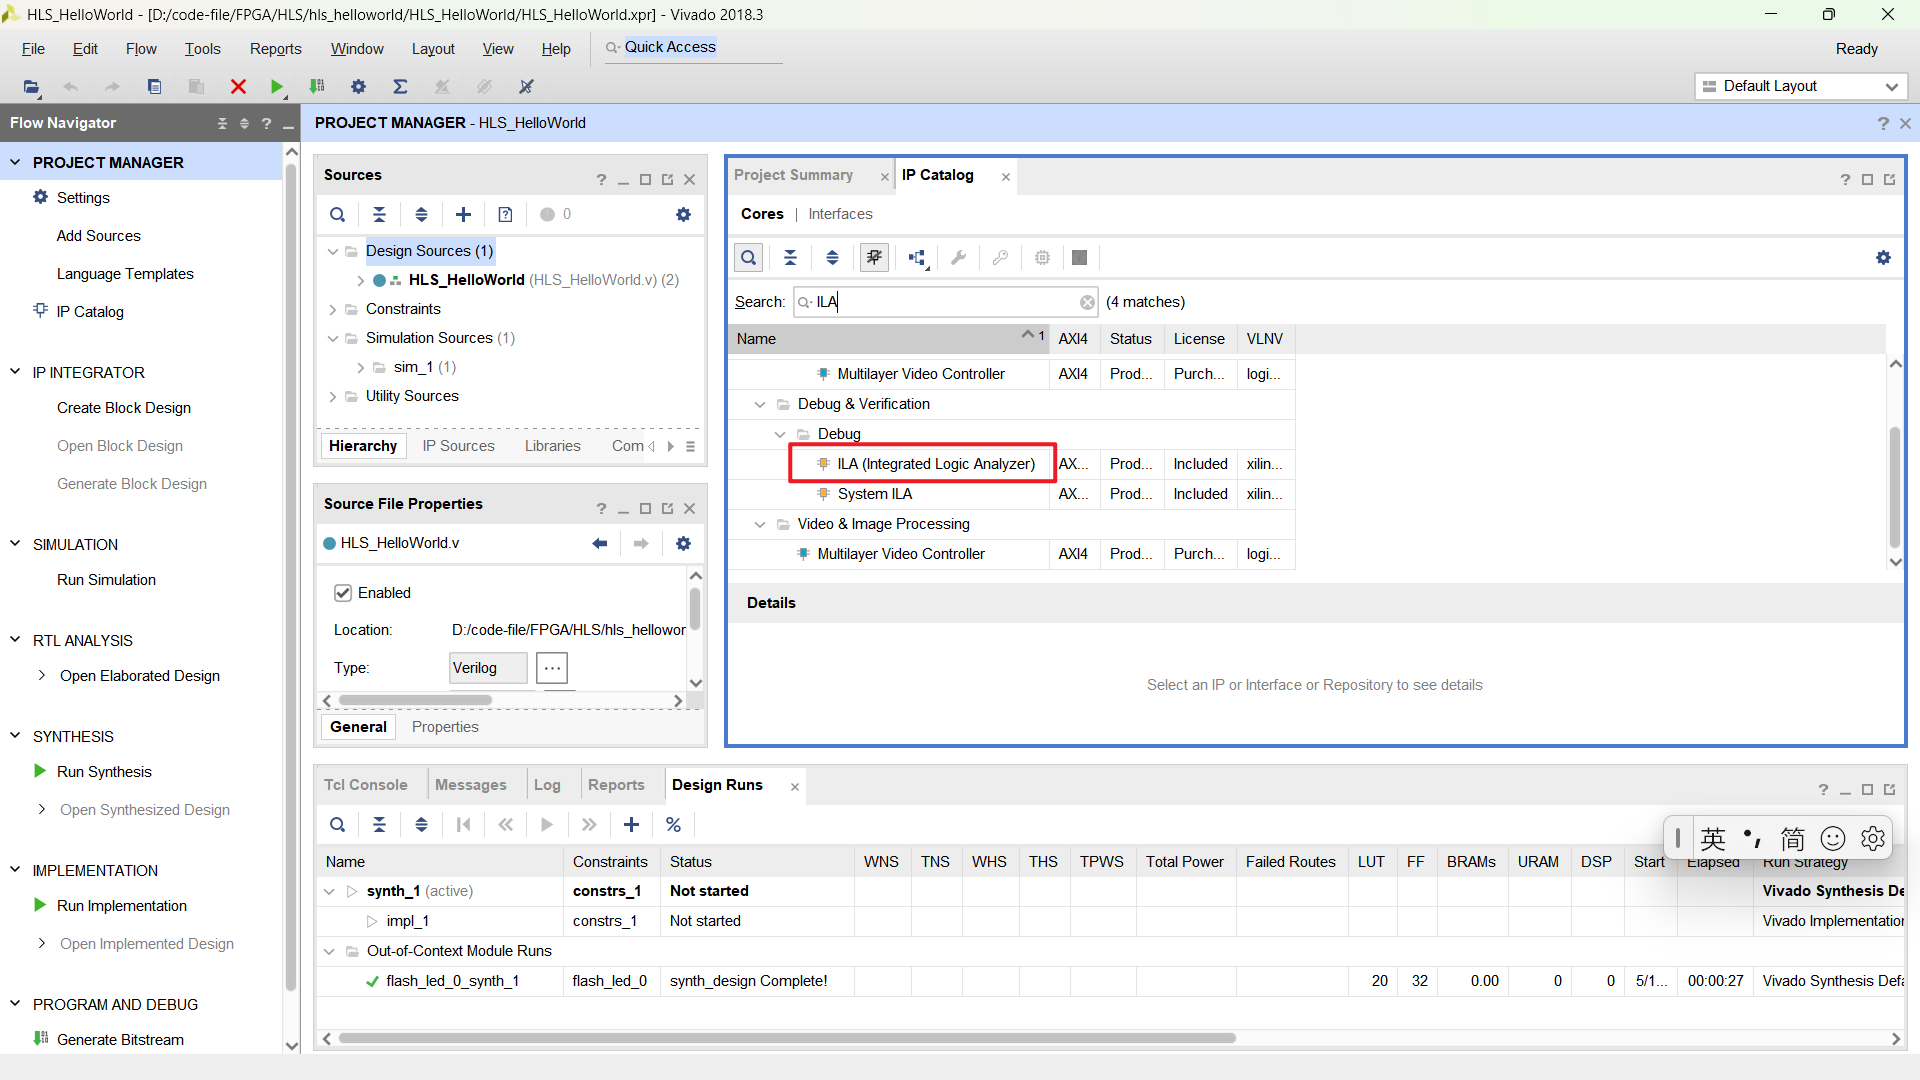This screenshot has width=1920, height=1080.
Task: Open the Reports menu
Action: pyautogui.click(x=275, y=49)
